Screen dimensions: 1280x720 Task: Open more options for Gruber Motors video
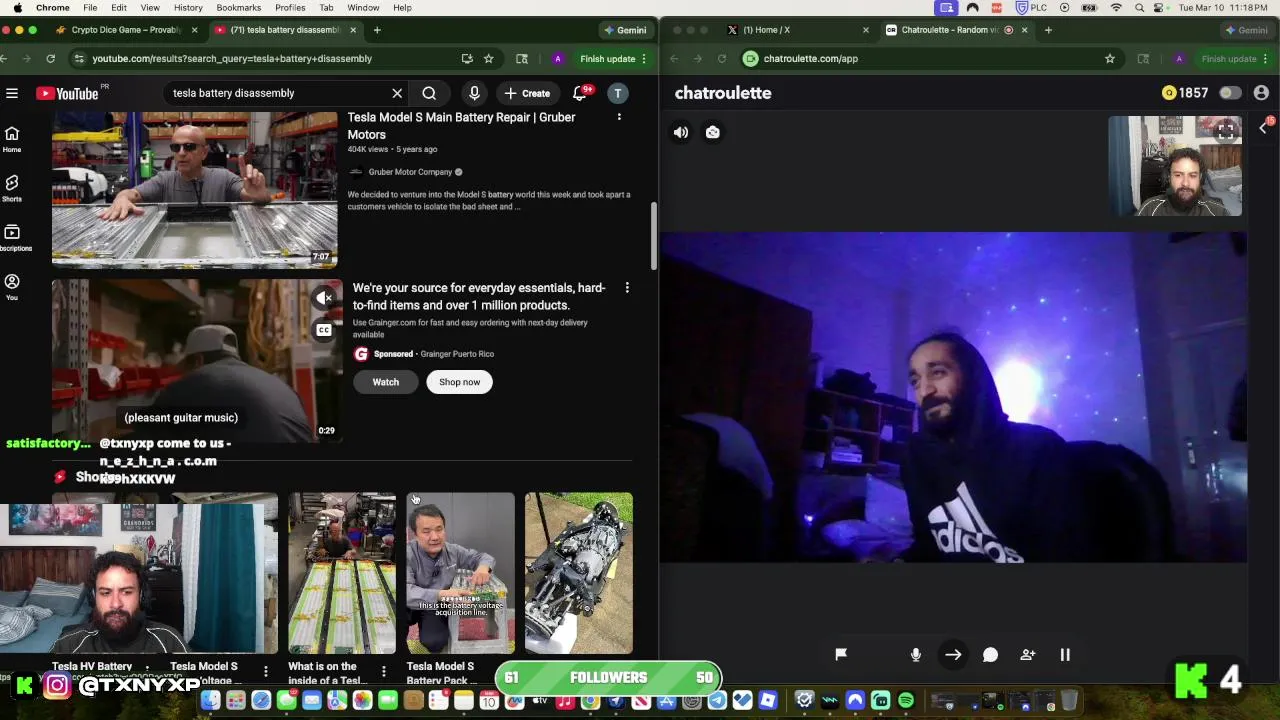pos(619,117)
